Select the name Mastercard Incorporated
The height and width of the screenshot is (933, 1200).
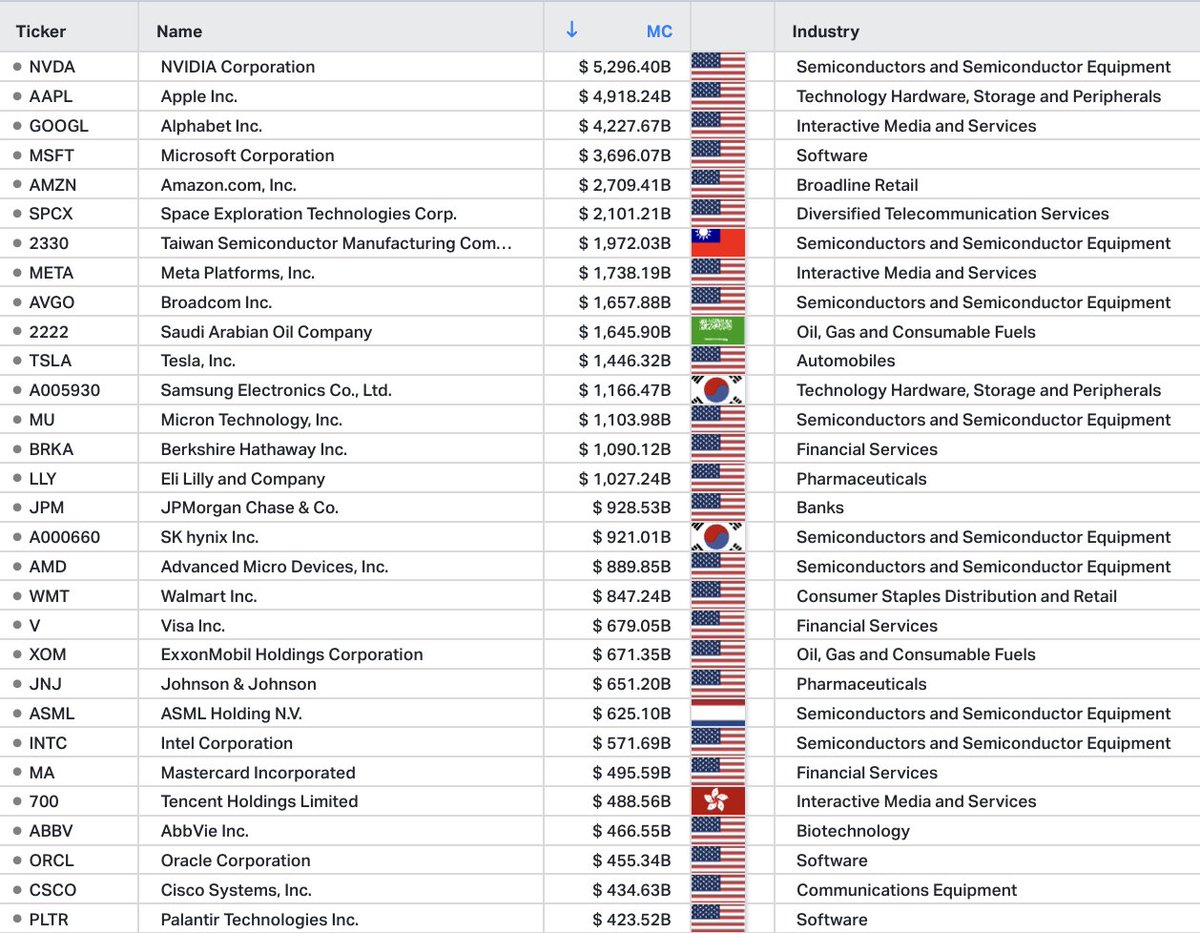[258, 772]
